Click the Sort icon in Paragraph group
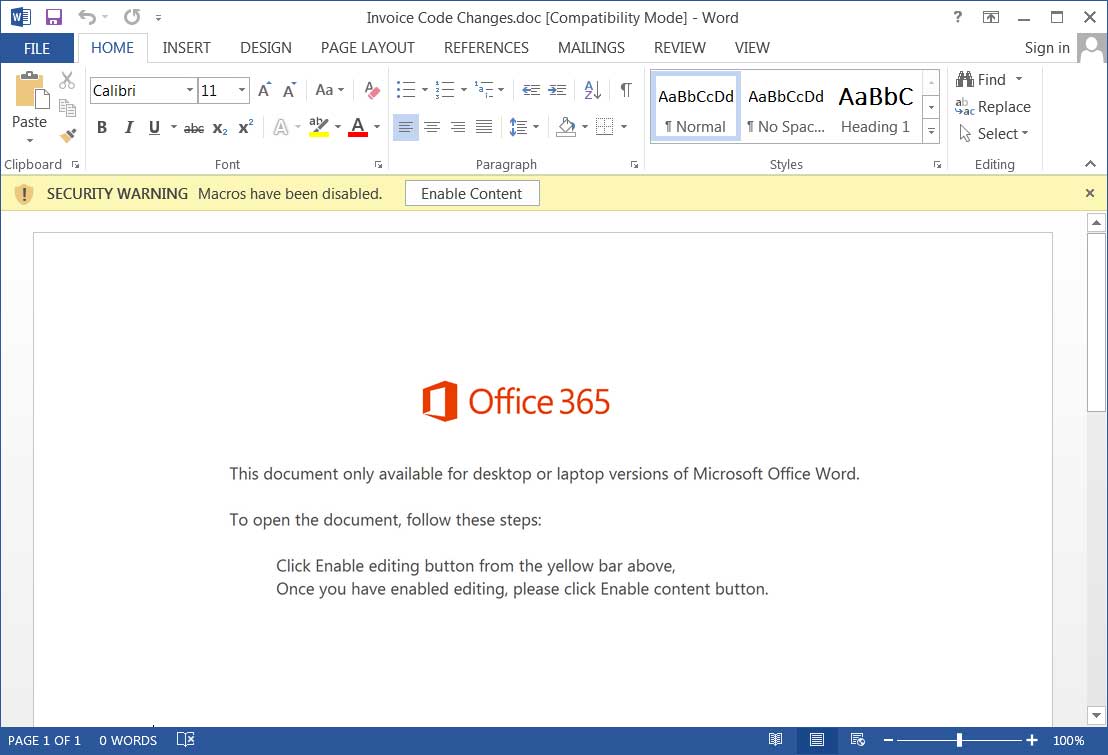The width and height of the screenshot is (1108, 755). 592,90
